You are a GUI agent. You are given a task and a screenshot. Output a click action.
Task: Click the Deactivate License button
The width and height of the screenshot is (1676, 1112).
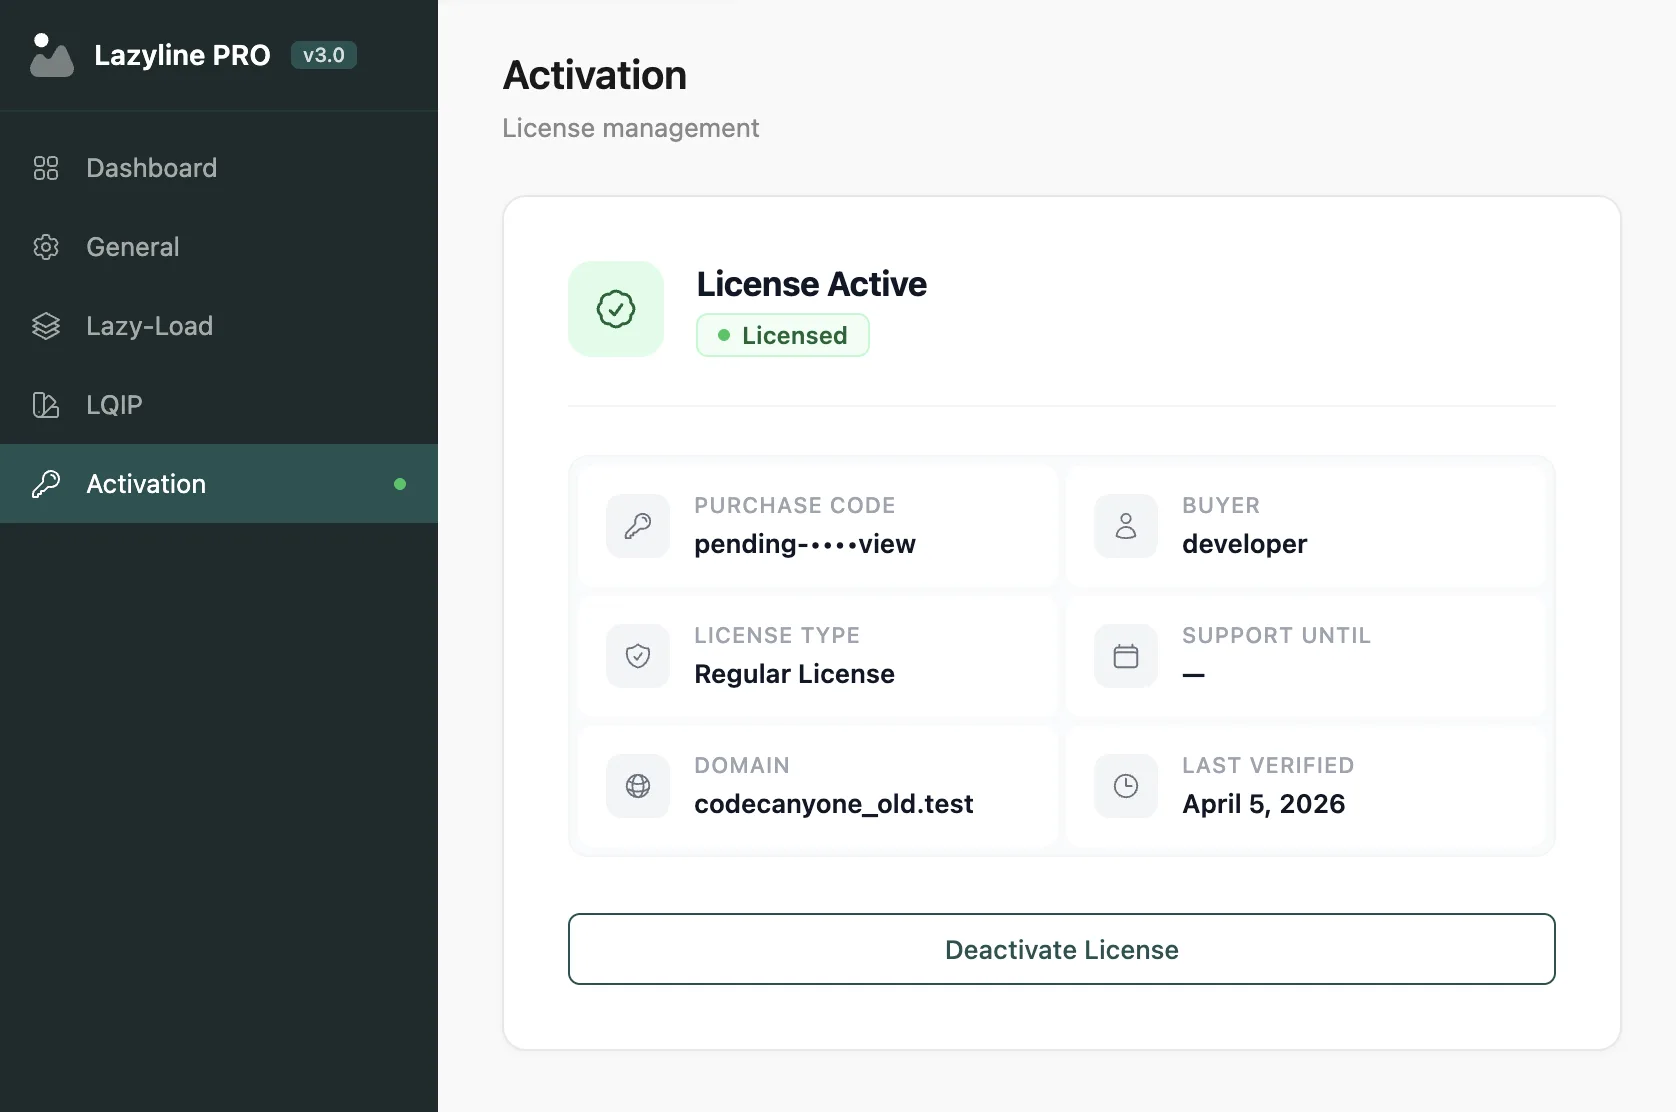tap(1062, 949)
